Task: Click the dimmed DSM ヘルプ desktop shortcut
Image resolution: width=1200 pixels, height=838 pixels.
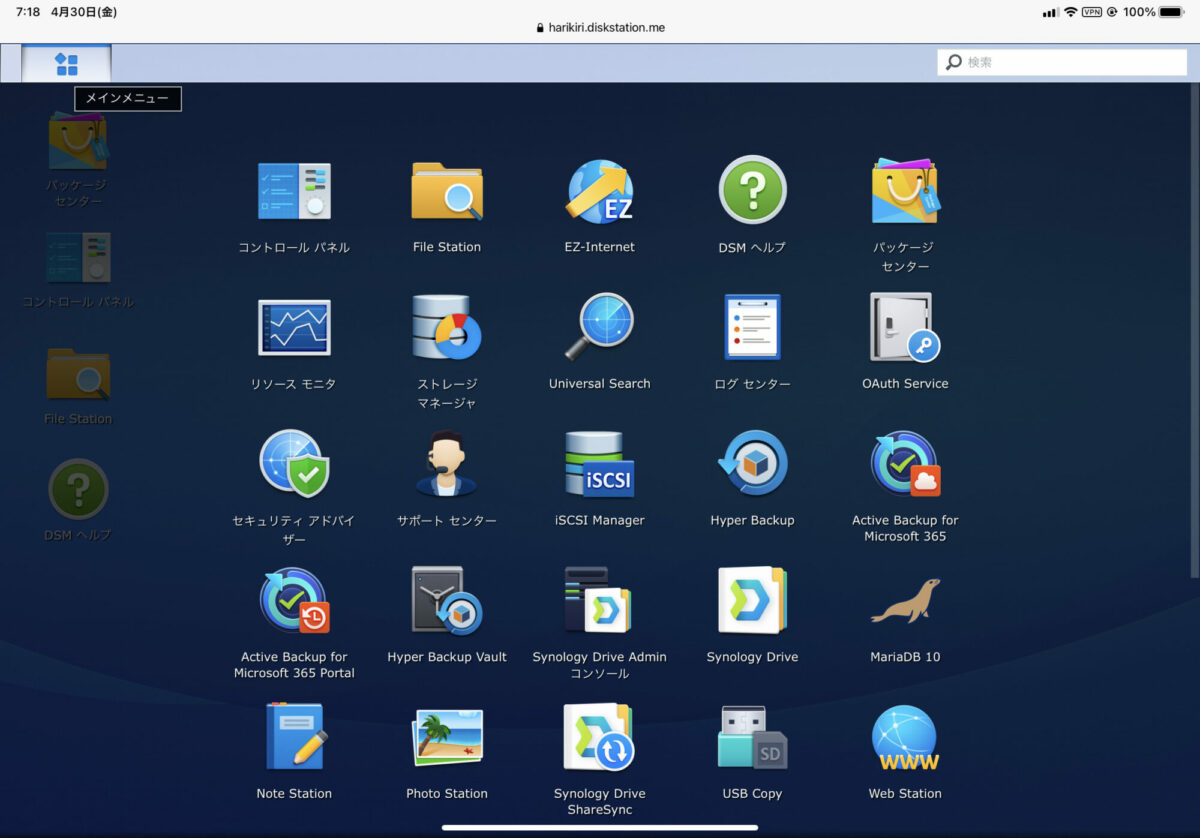Action: point(78,500)
